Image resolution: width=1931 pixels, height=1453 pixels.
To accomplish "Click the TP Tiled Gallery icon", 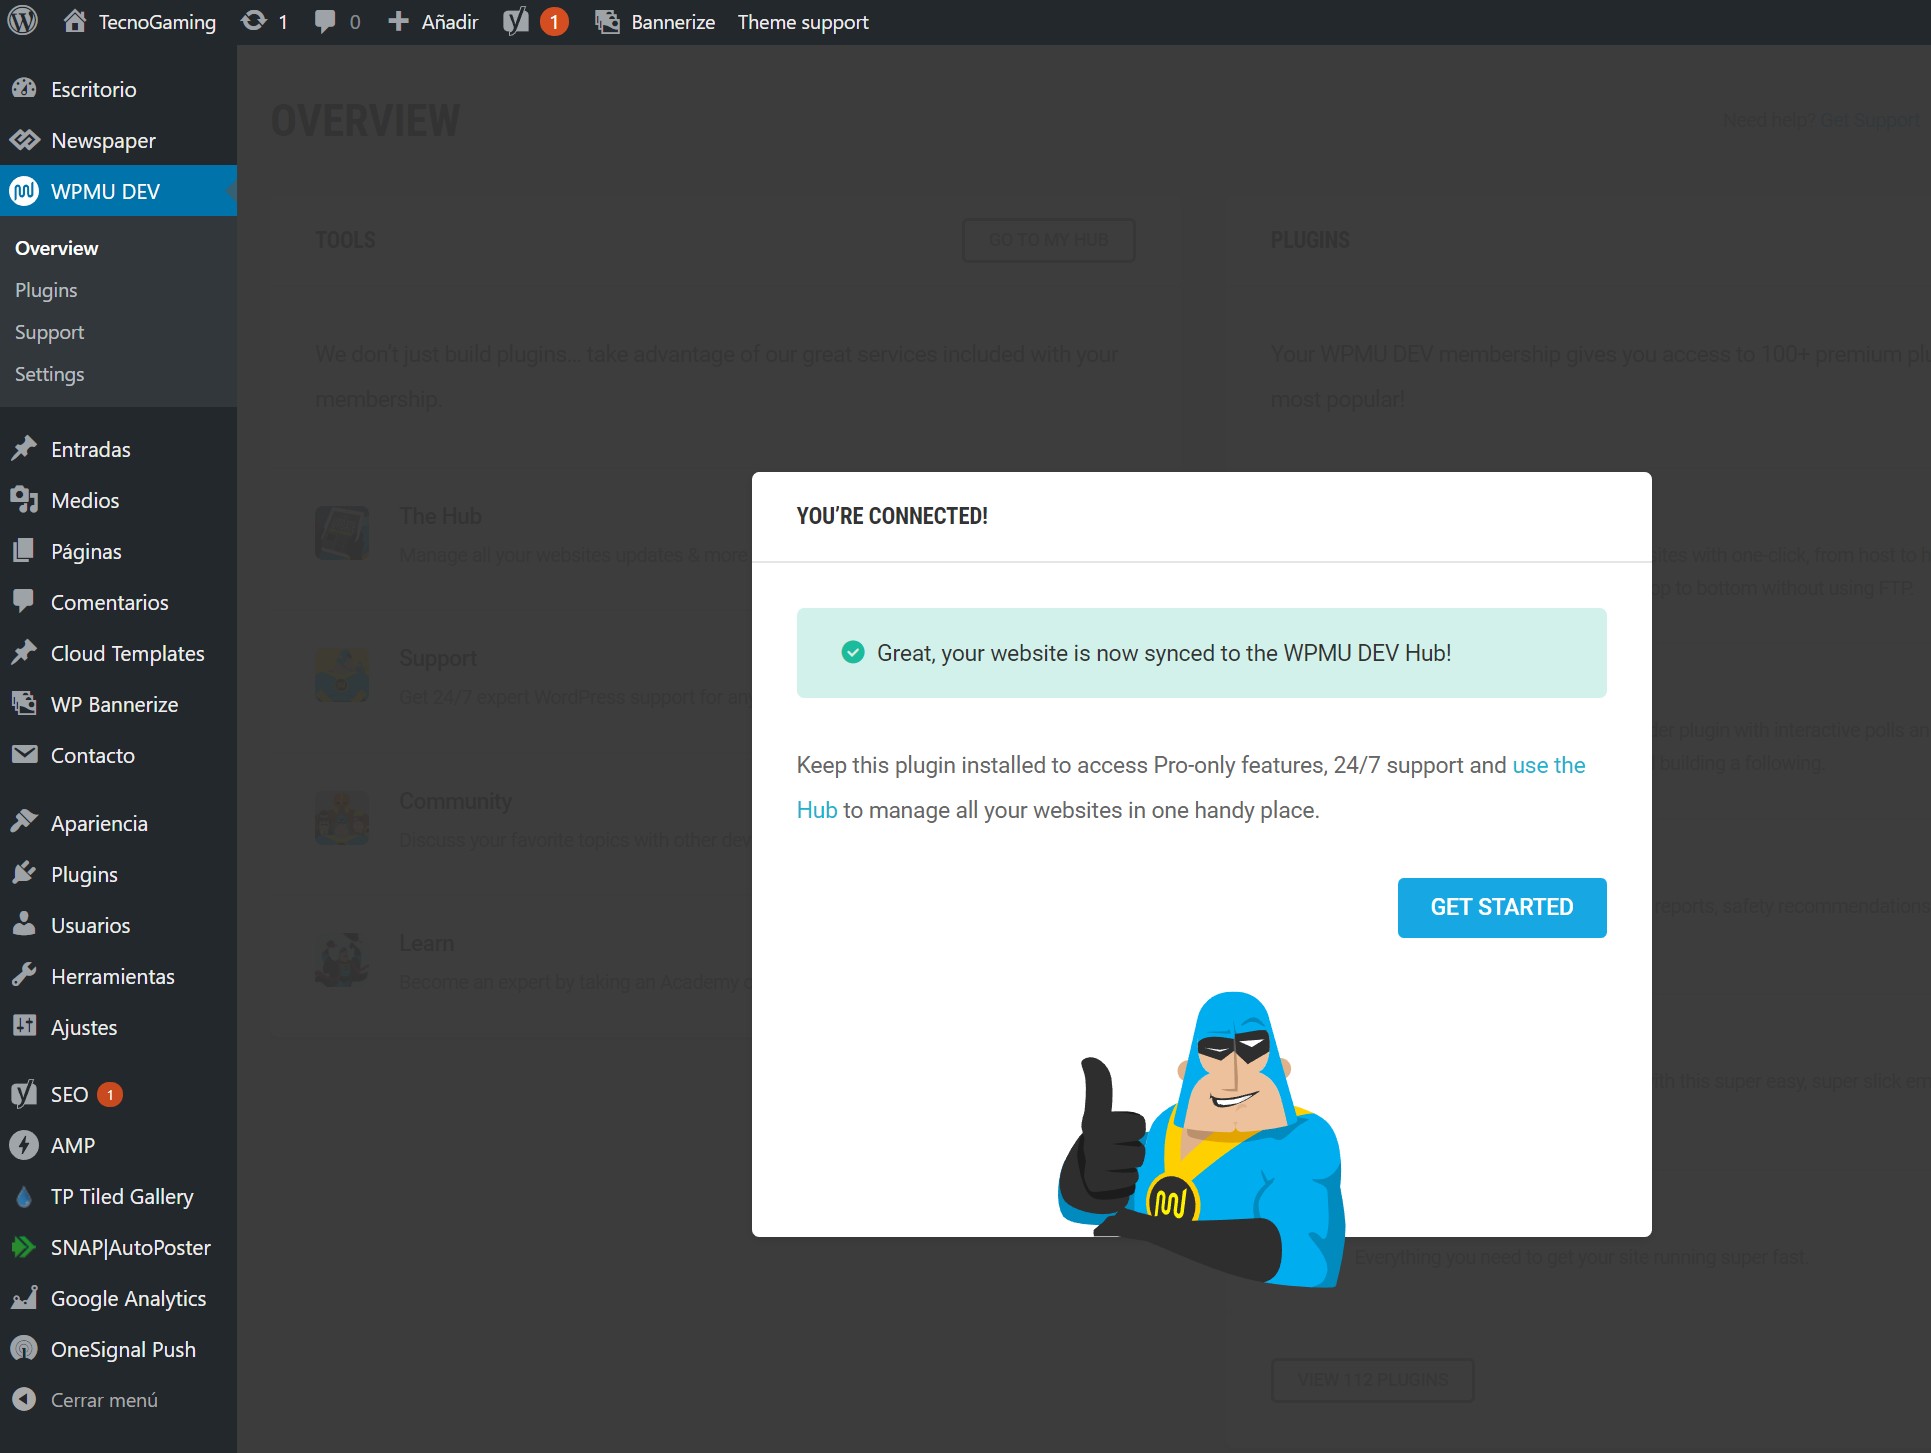I will (24, 1196).
